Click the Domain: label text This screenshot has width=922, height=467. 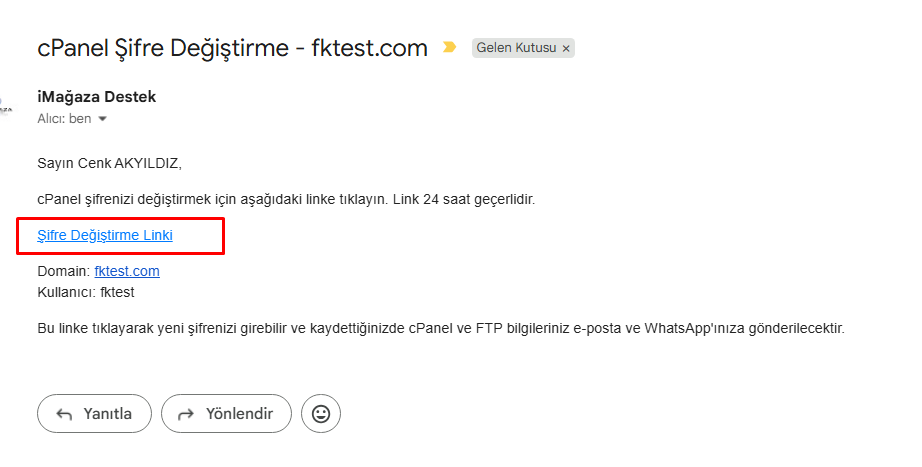click(63, 271)
